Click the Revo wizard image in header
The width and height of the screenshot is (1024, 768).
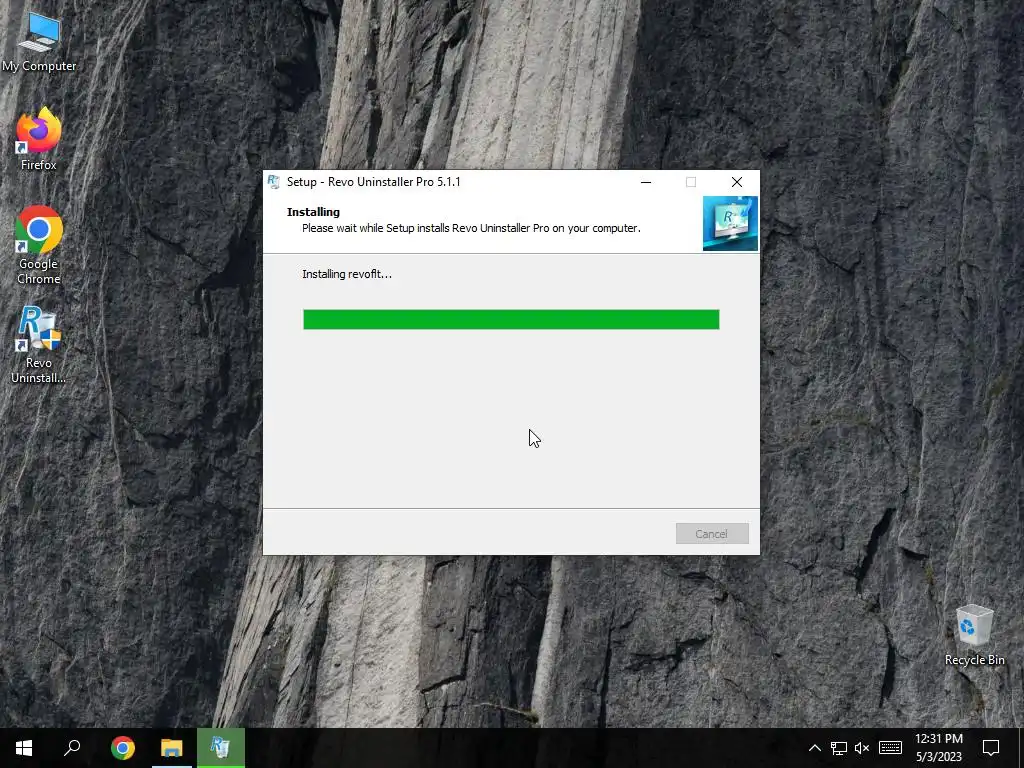coord(730,223)
